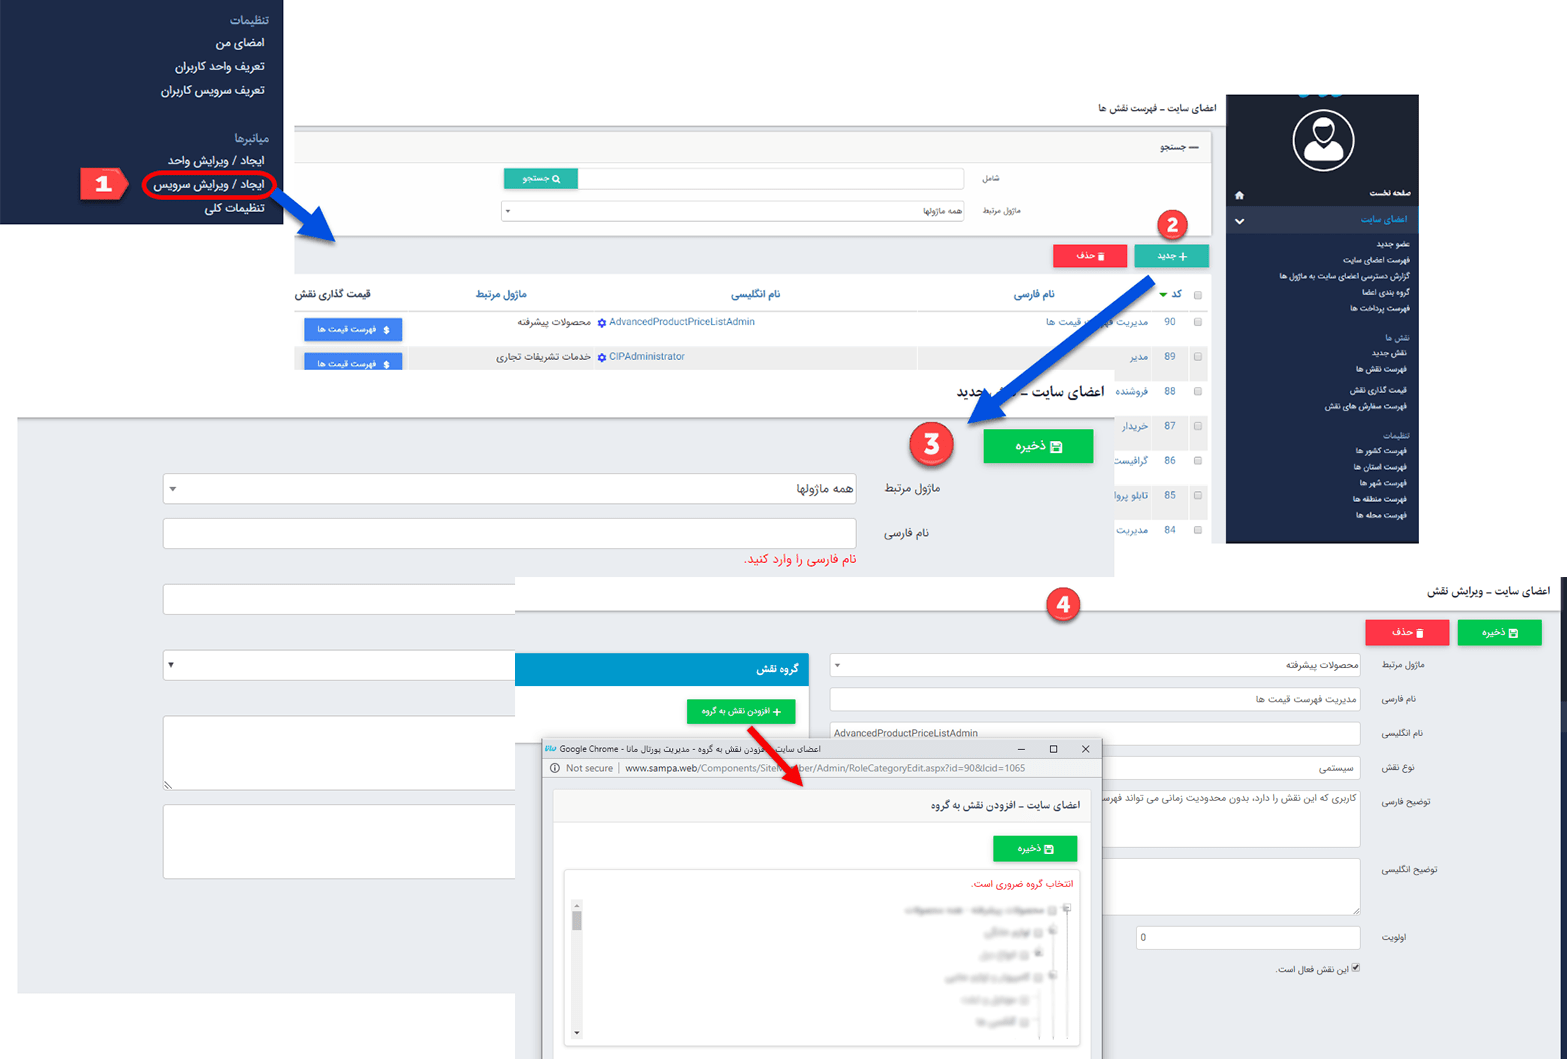Click red حذف button above the roles table
The height and width of the screenshot is (1059, 1567).
[x=1090, y=256]
